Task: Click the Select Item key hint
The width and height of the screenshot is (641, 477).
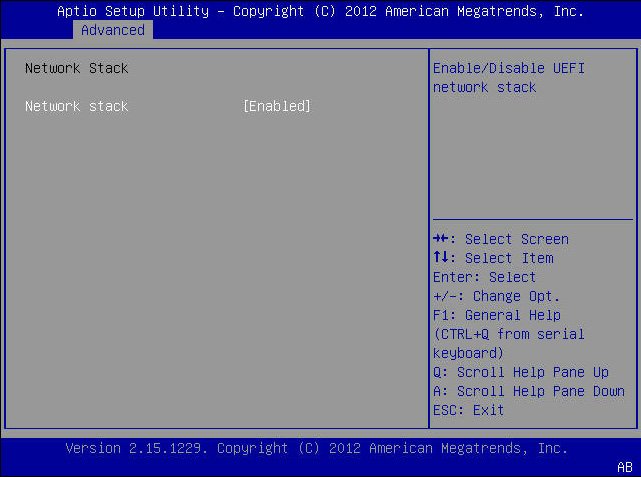Action: (493, 258)
